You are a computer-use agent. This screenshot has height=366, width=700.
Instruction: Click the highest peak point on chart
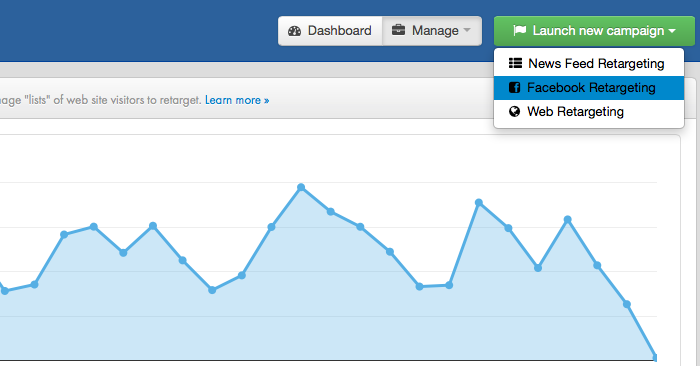pos(301,187)
